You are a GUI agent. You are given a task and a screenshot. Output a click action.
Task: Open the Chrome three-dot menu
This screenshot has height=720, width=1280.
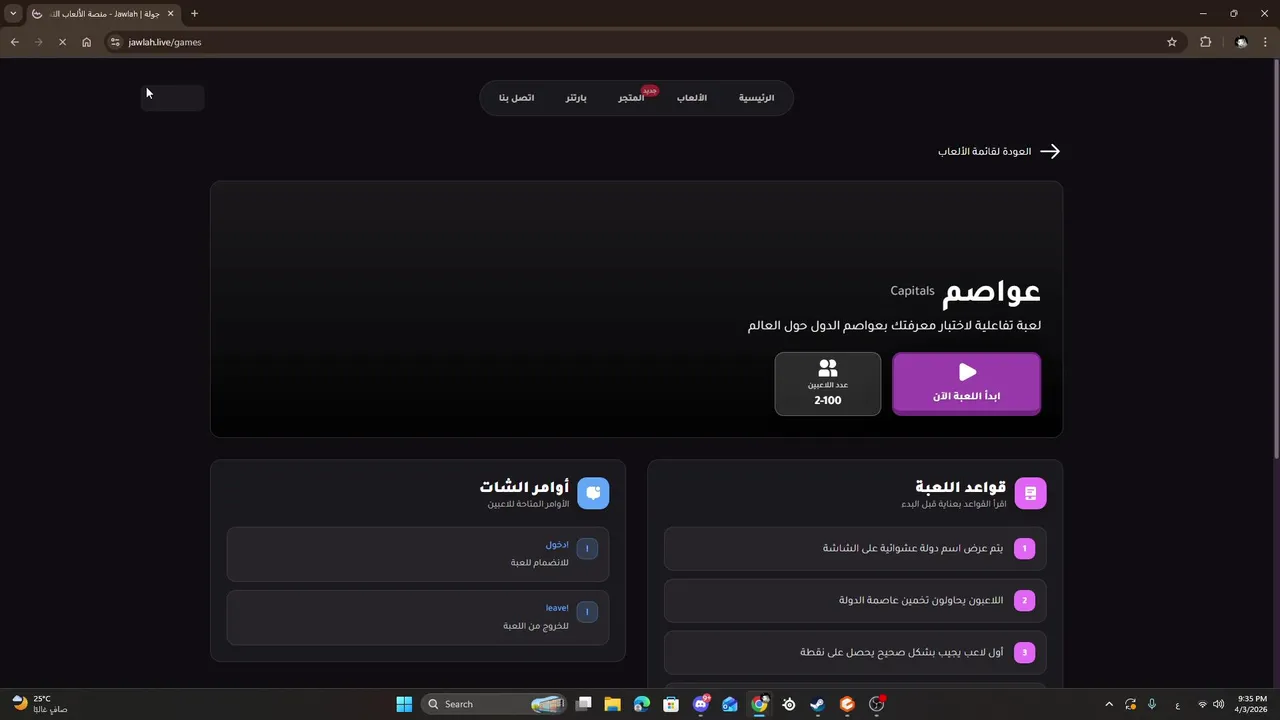1266,42
